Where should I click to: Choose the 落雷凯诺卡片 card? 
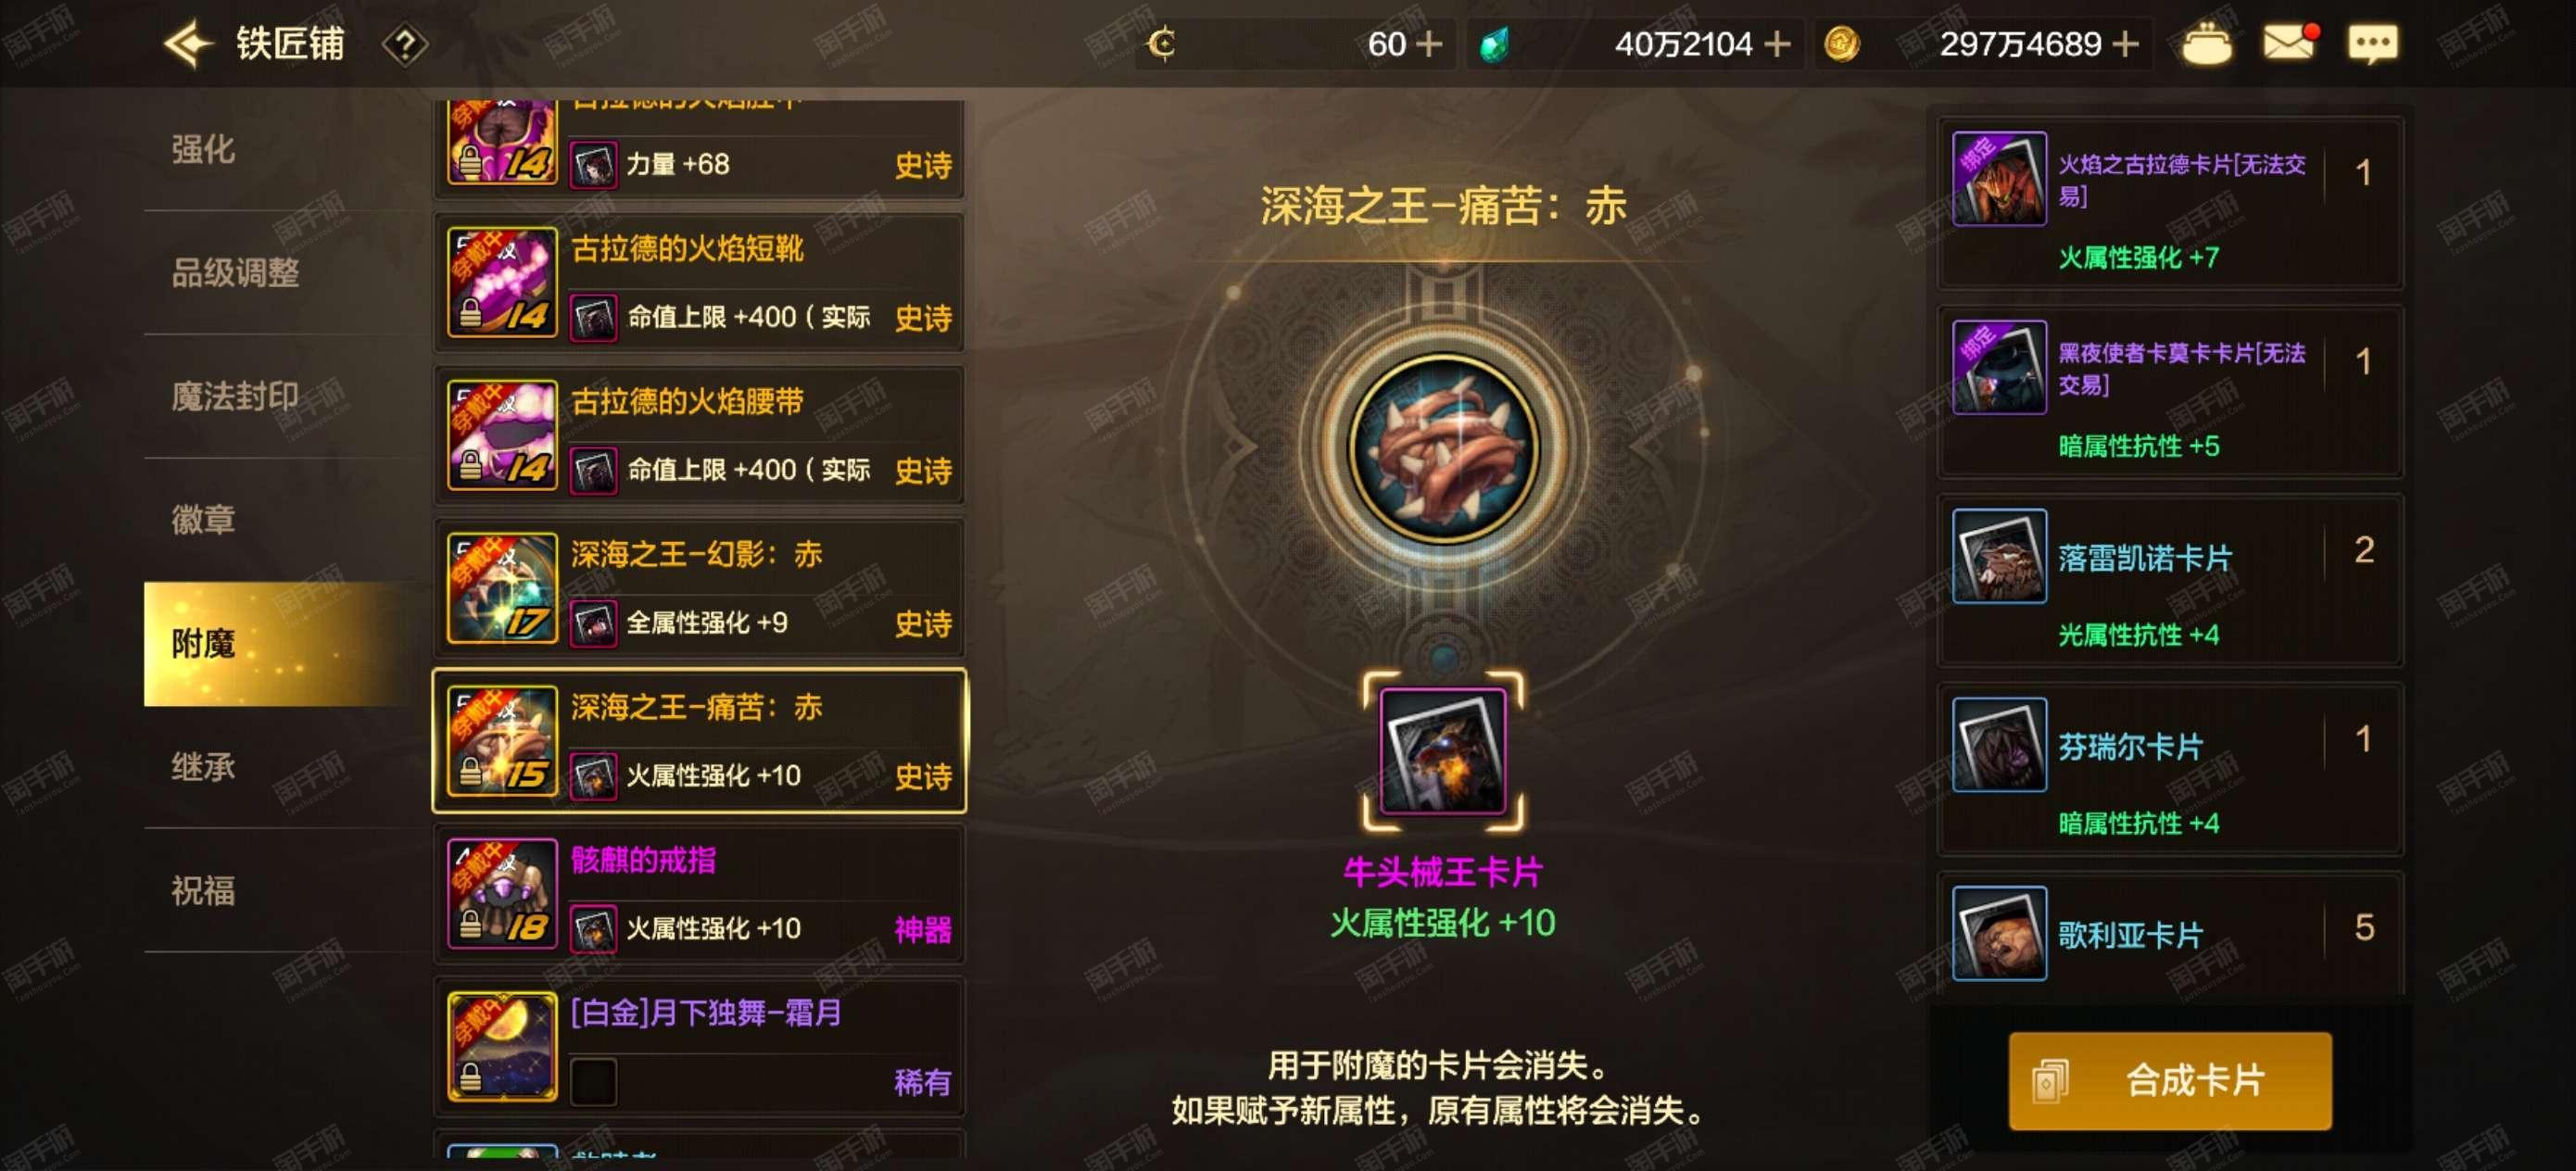point(2169,581)
